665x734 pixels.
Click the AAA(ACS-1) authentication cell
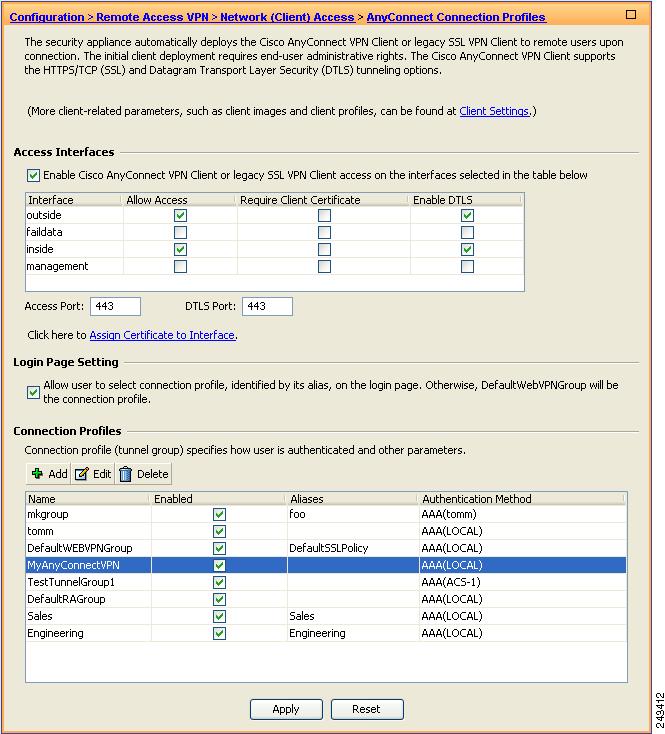(x=523, y=582)
